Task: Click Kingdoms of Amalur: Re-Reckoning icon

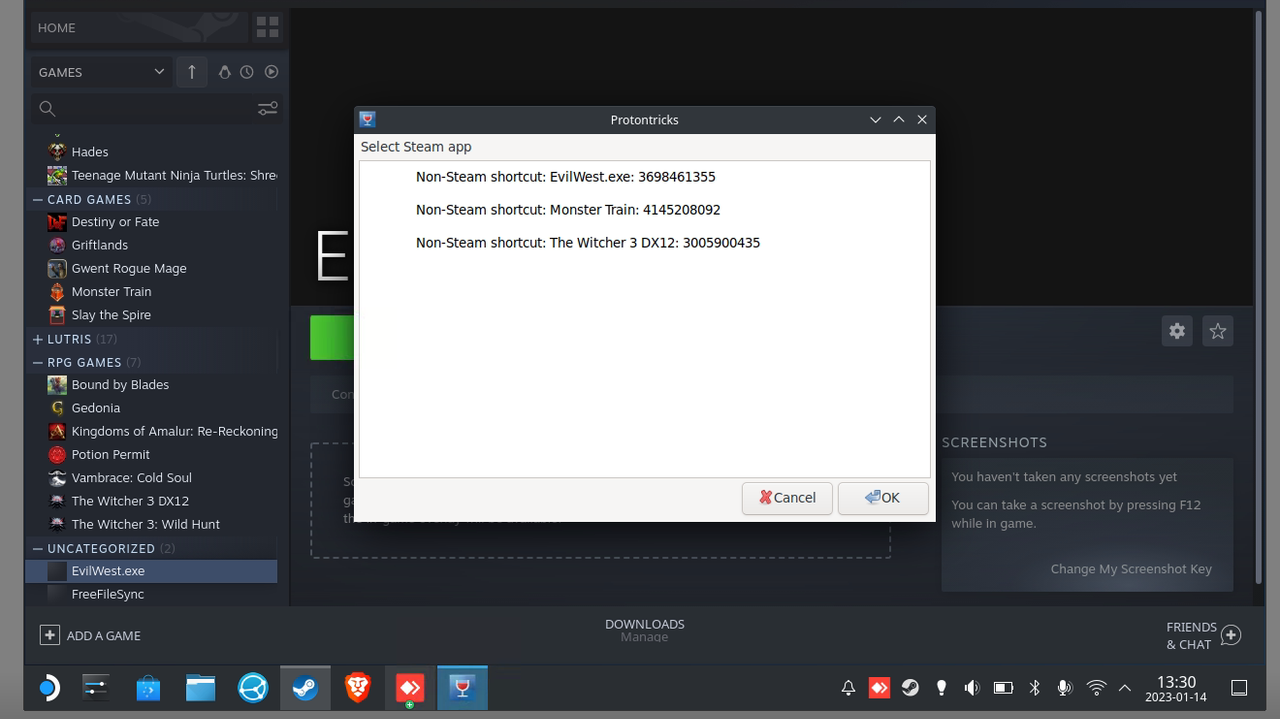Action: click(57, 431)
